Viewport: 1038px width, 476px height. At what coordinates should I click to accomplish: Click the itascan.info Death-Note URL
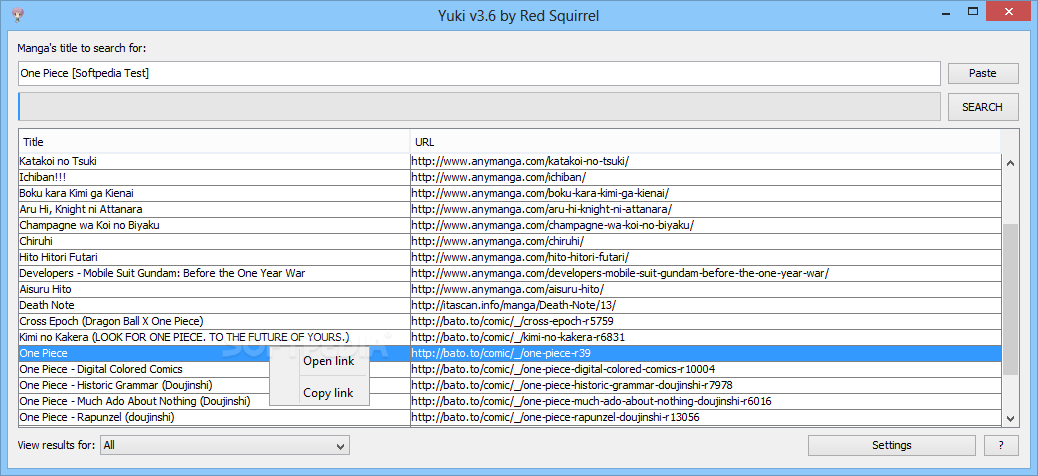[514, 305]
